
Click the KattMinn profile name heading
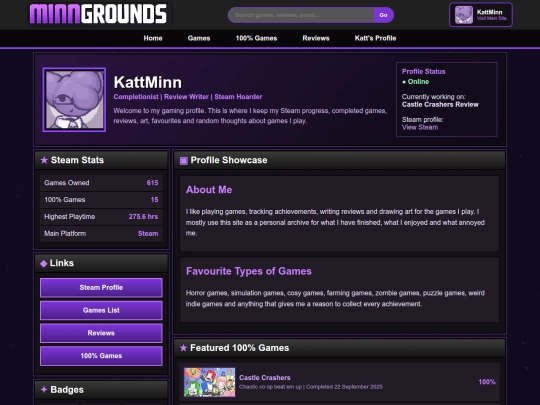(148, 82)
